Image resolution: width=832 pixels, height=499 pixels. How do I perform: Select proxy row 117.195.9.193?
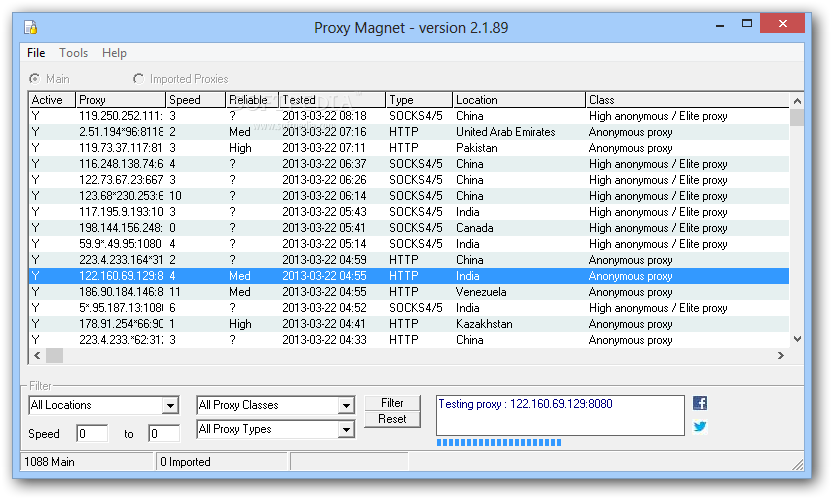coord(409,212)
